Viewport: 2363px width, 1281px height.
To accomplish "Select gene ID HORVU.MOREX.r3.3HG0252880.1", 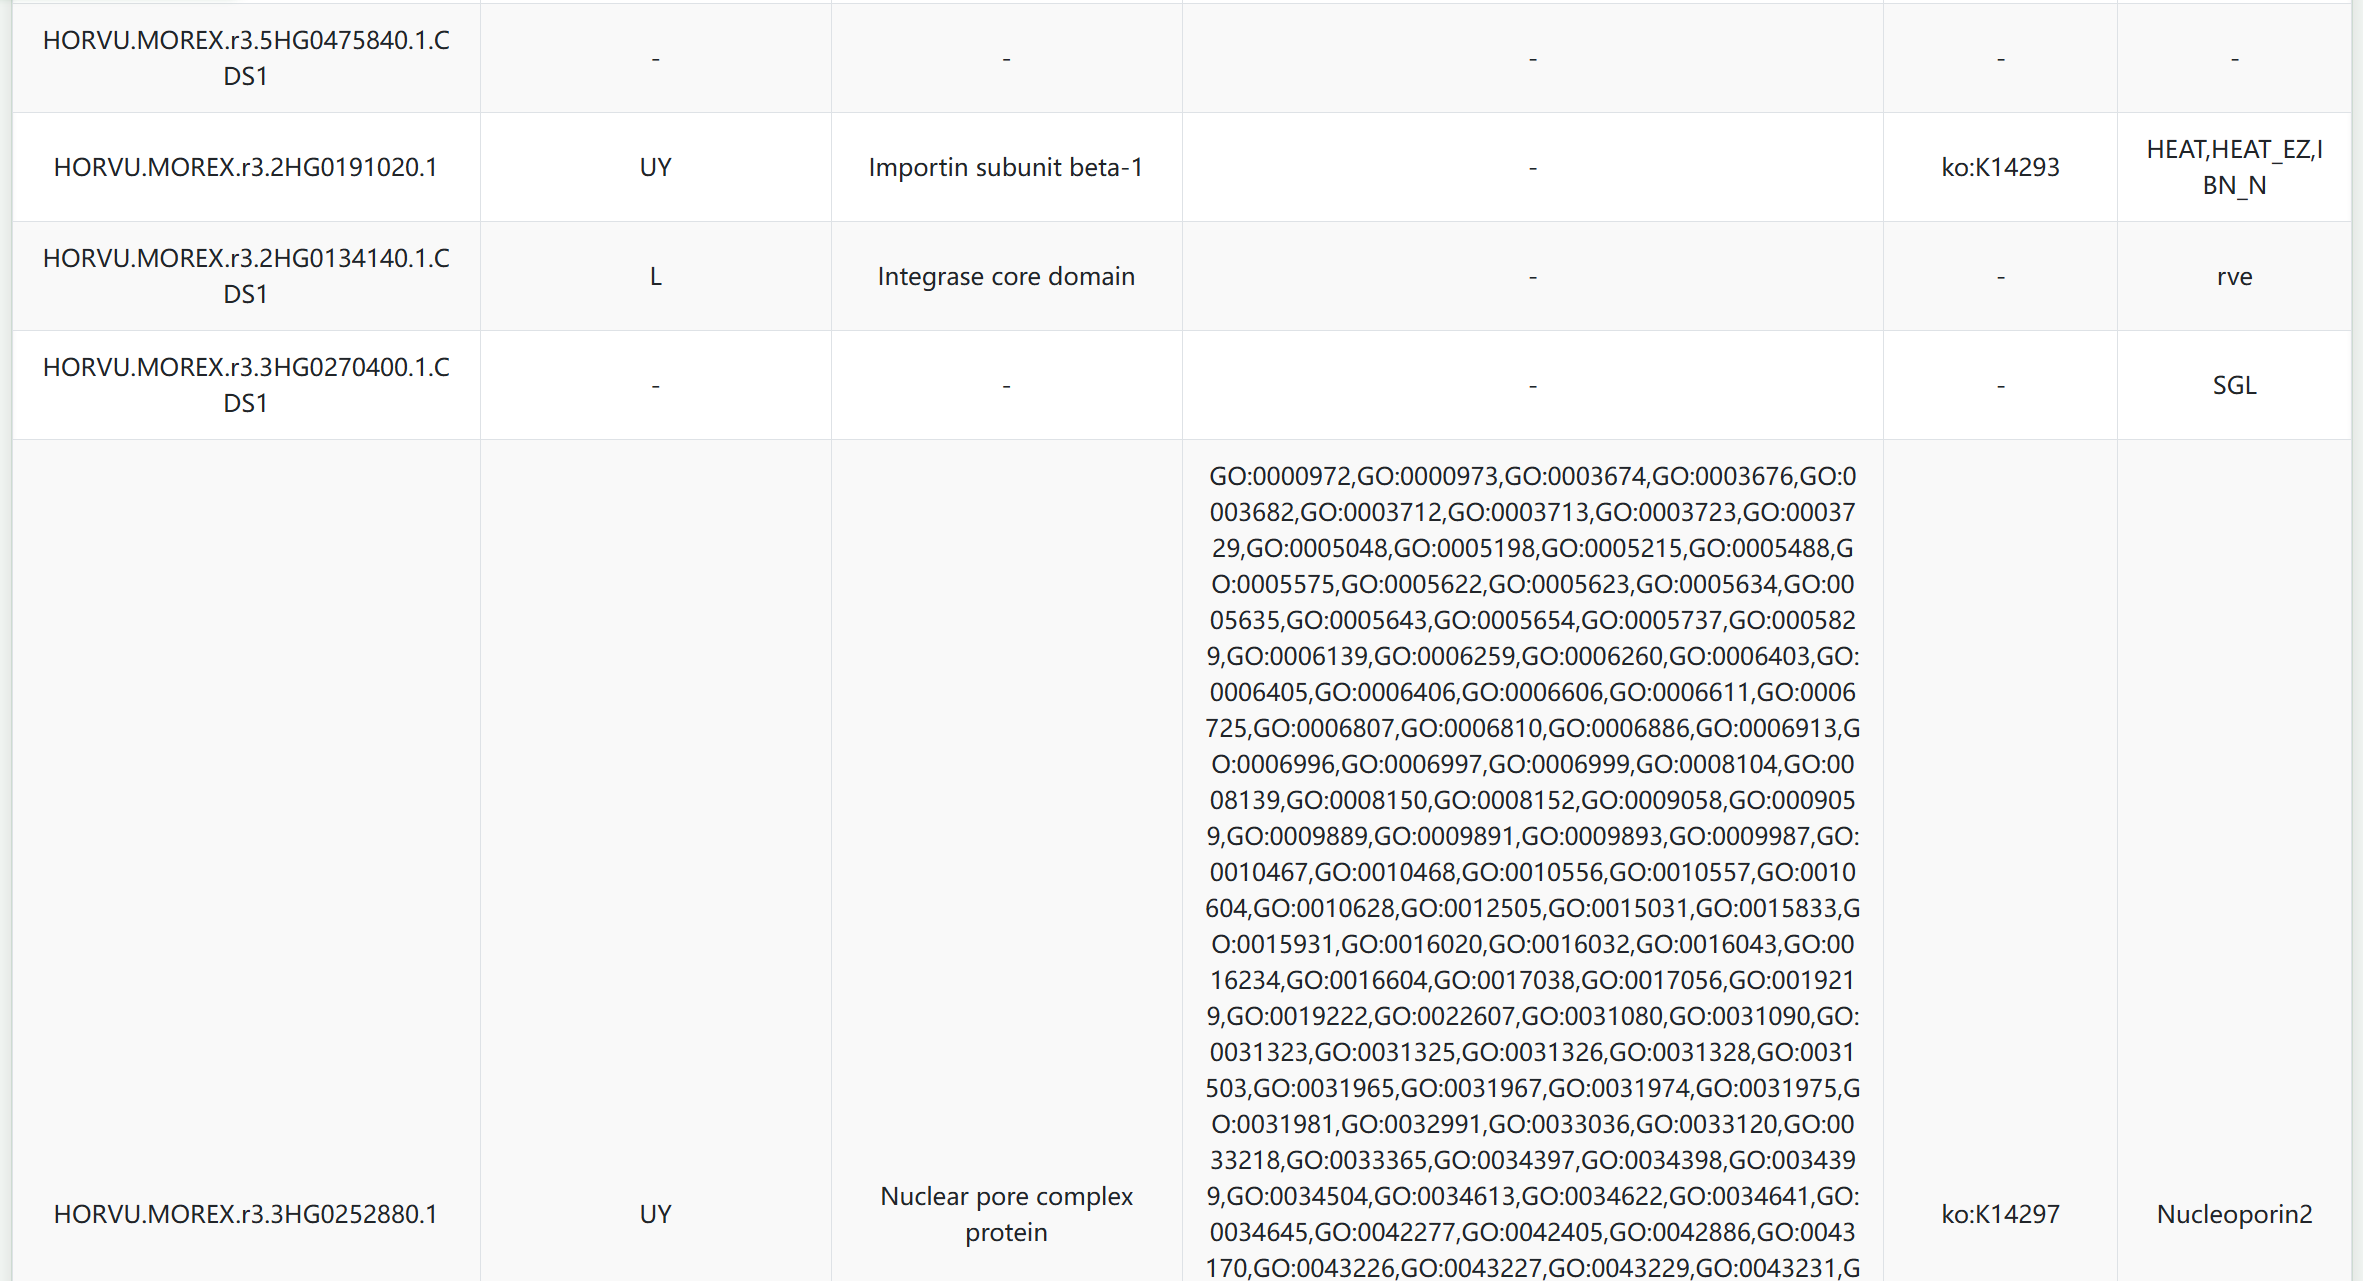I will tap(246, 1214).
